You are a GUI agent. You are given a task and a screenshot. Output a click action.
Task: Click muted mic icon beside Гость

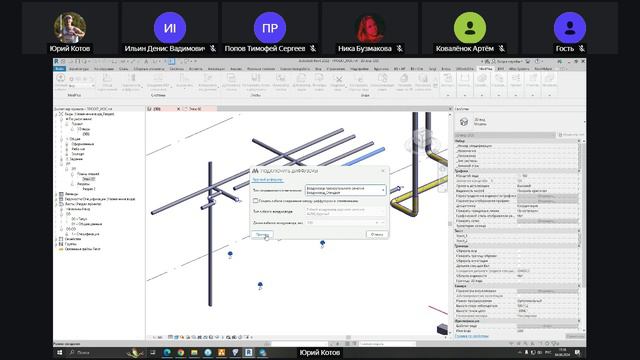click(x=582, y=49)
